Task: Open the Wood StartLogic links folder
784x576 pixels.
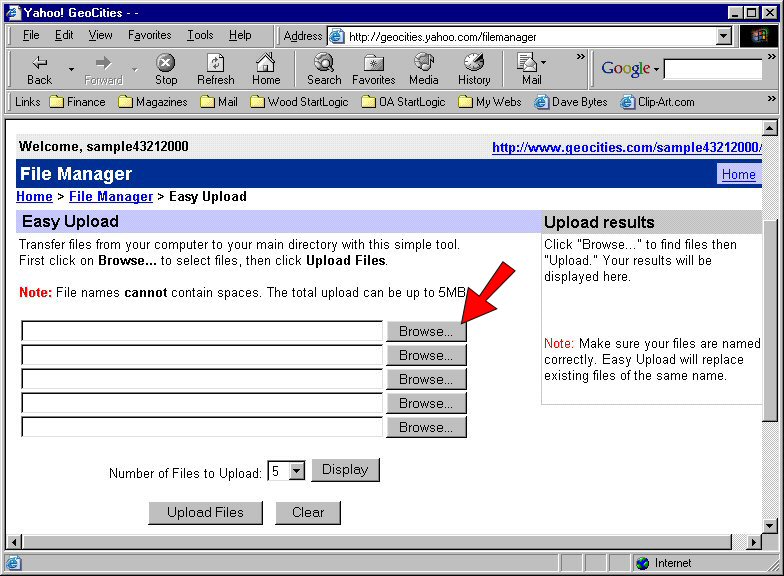Action: [299, 102]
